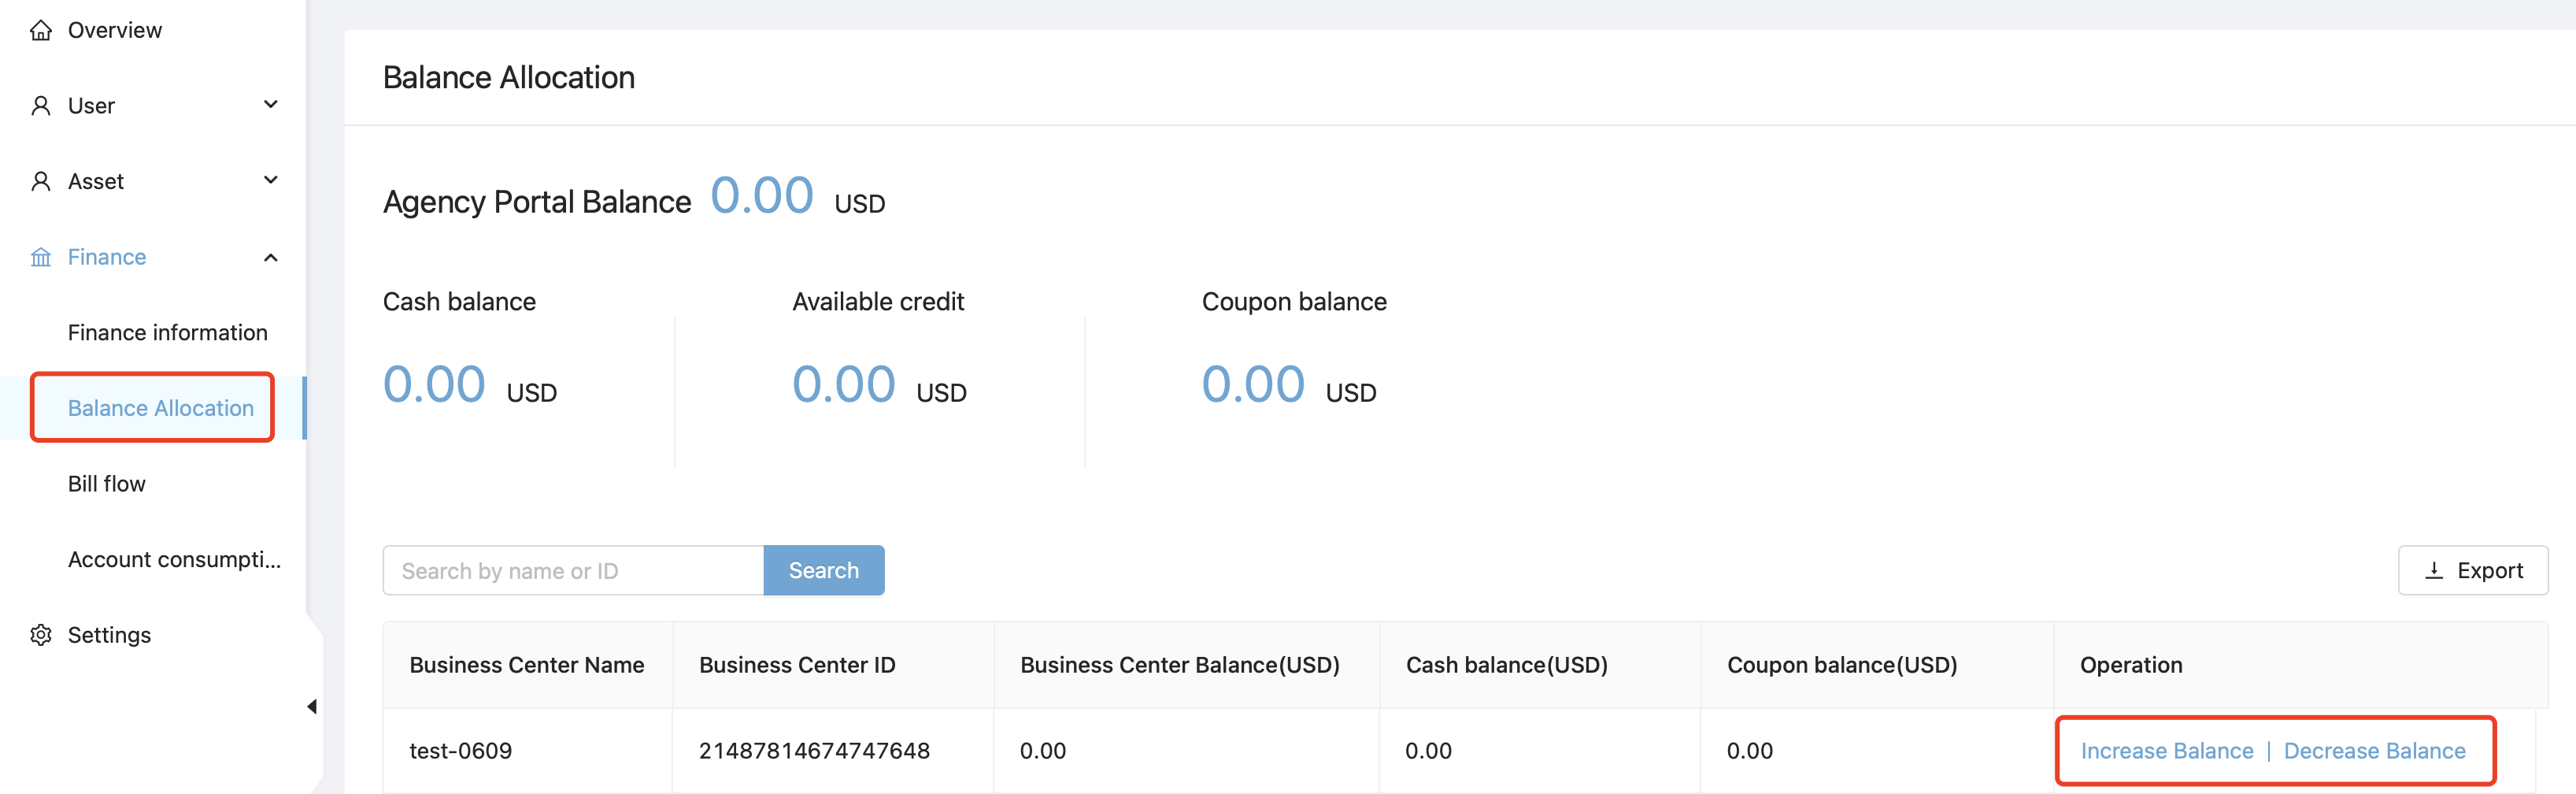This screenshot has width=2576, height=794.
Task: Expand the Asset menu chevron
Action: tap(270, 180)
